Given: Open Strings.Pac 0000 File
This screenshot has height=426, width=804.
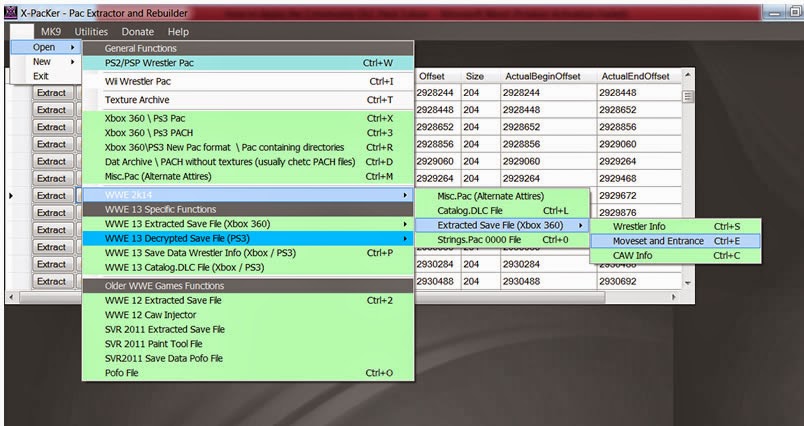Looking at the screenshot, I should (x=502, y=239).
